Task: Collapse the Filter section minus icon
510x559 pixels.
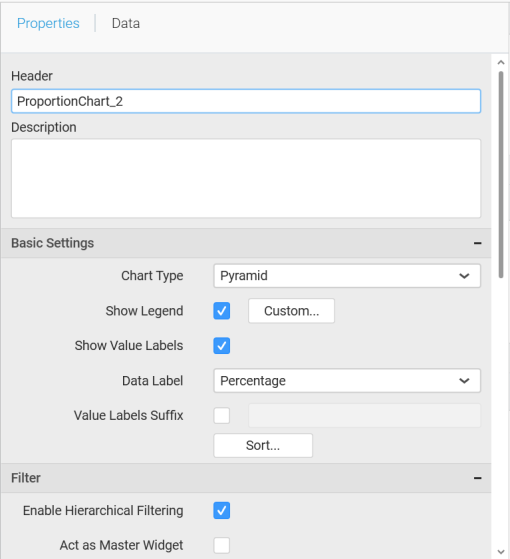Action: tap(478, 478)
